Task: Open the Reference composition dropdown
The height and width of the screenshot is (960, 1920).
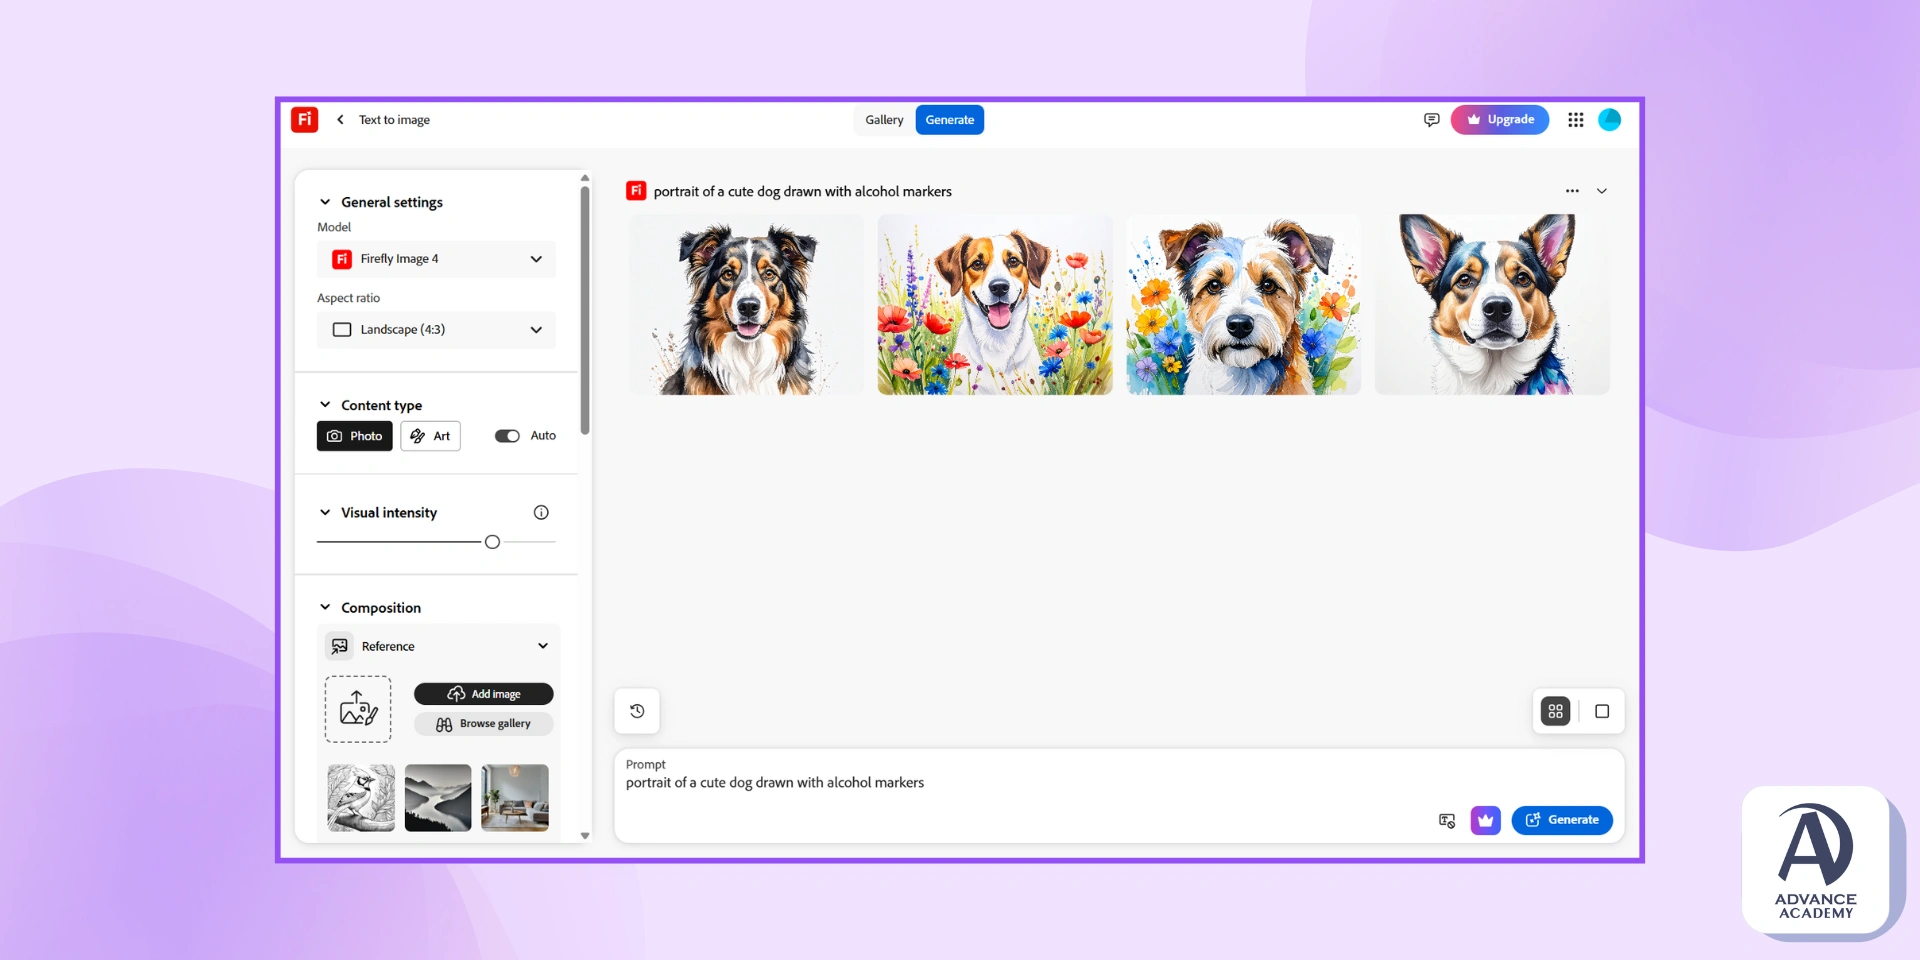Action: pos(438,646)
